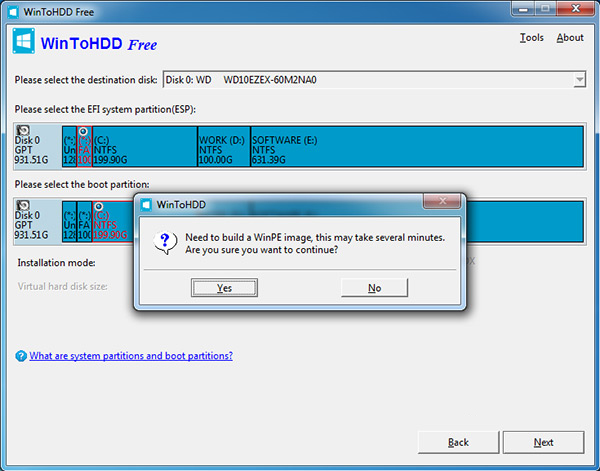Viewport: 600px width, 471px height.
Task: Select SOFTWARE (E:) partition in ESP row
Action: coord(417,147)
